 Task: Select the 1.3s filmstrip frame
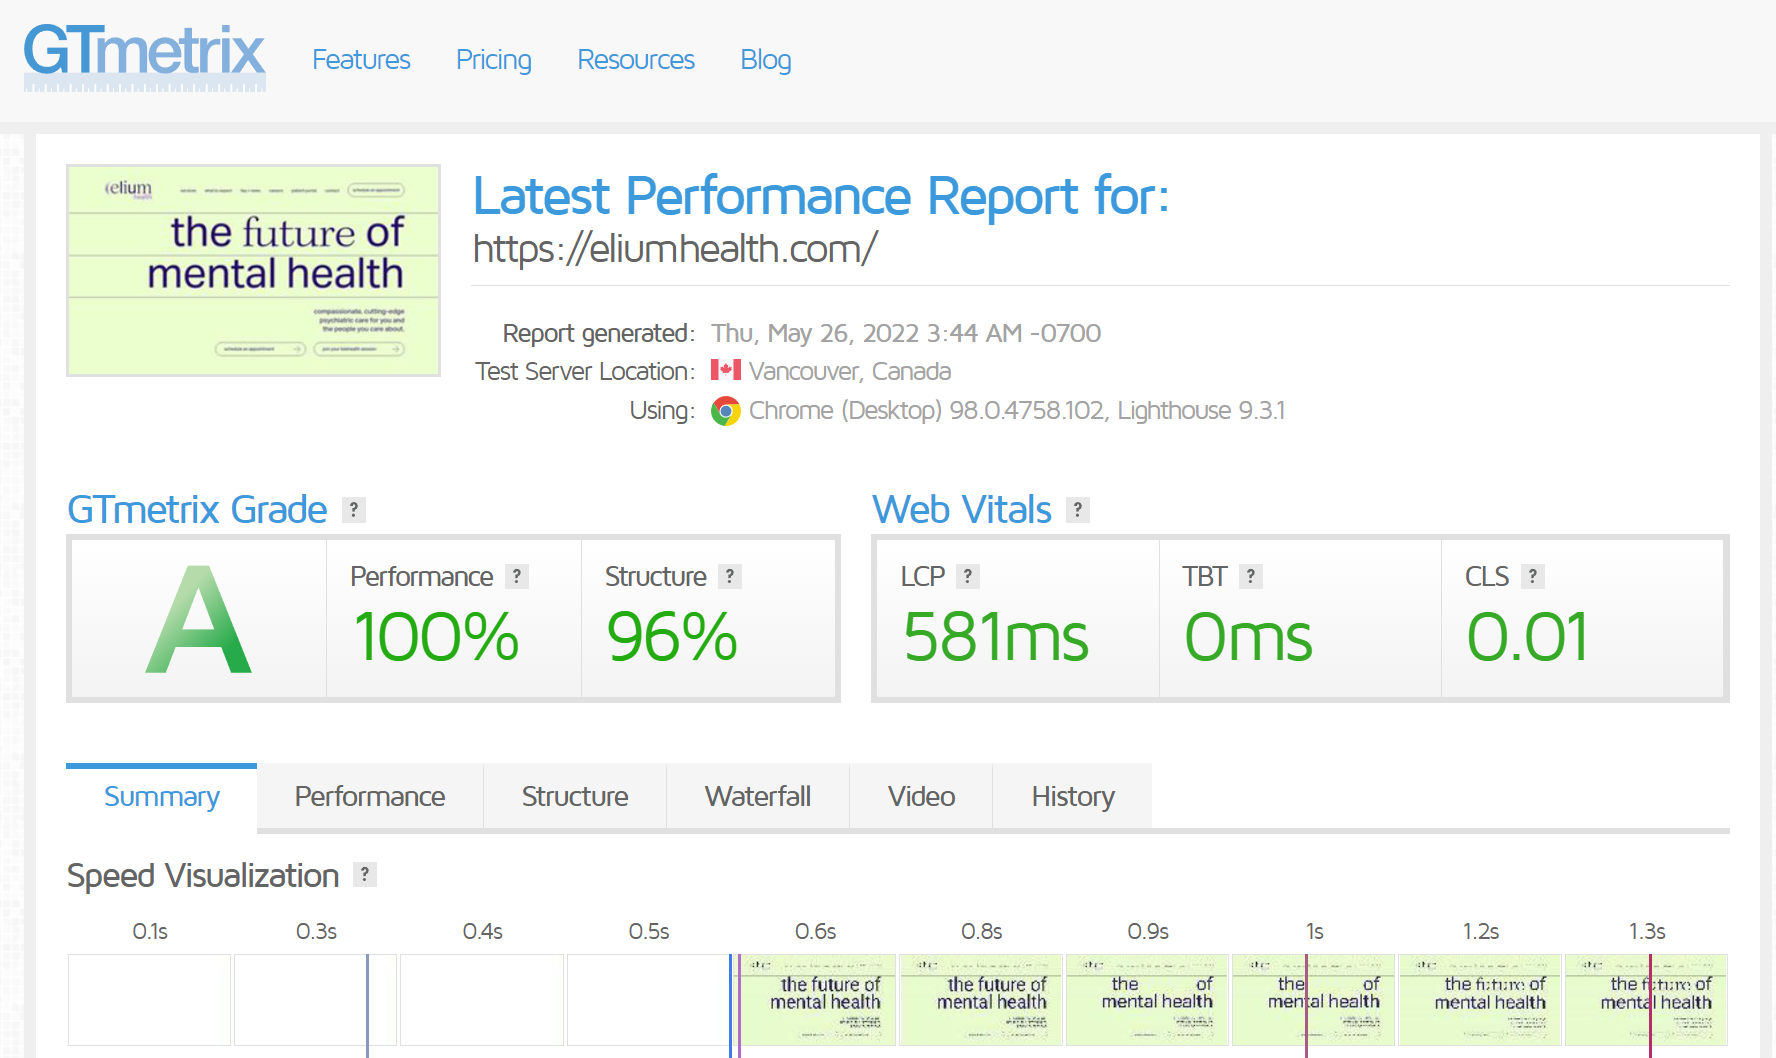click(1647, 1000)
